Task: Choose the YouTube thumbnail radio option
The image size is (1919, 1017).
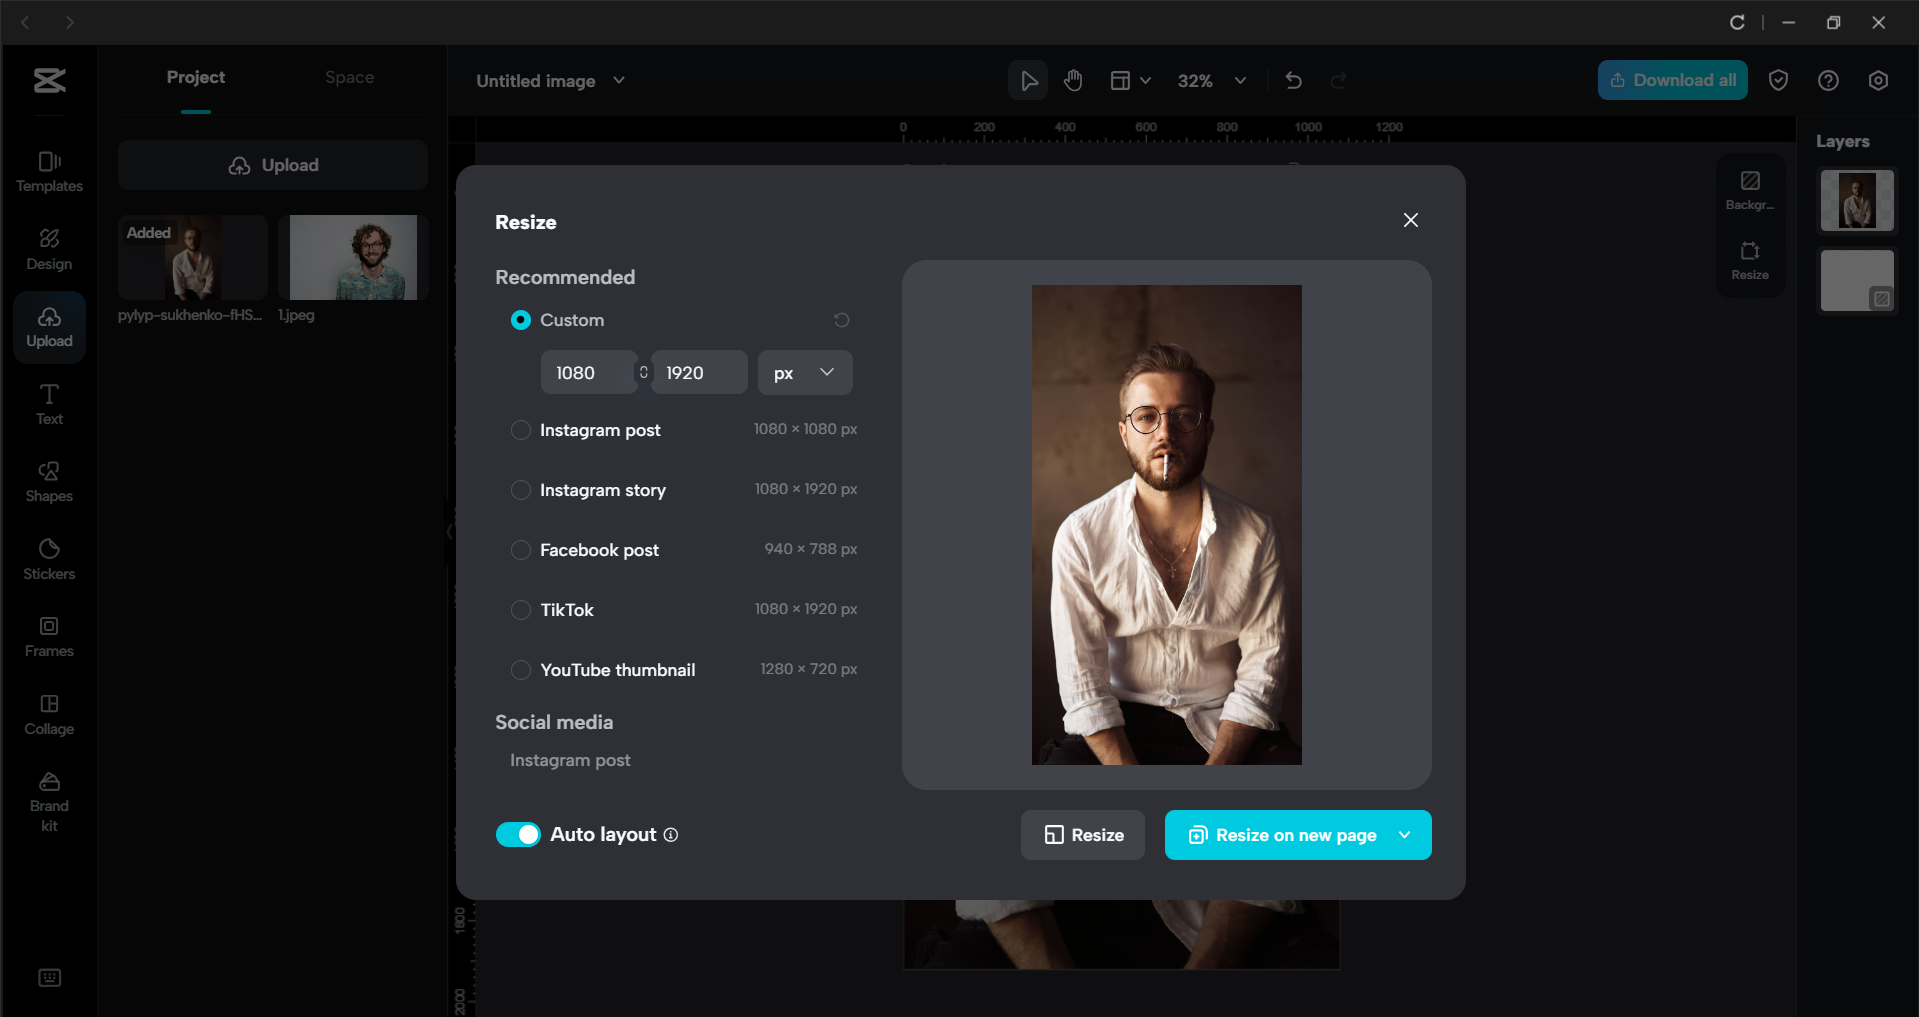Action: 521,670
